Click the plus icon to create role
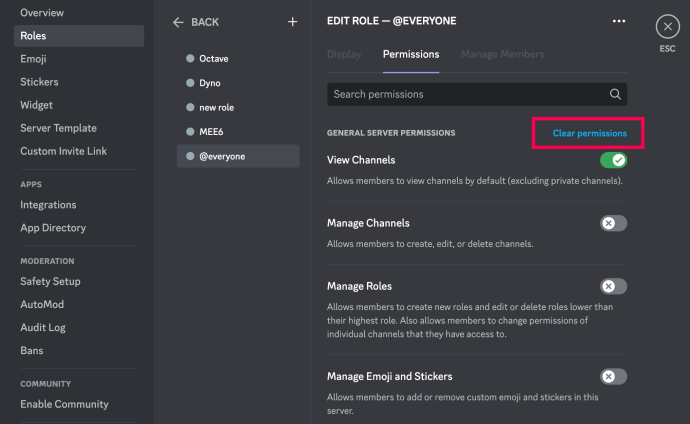This screenshot has height=424, width=690. [292, 21]
